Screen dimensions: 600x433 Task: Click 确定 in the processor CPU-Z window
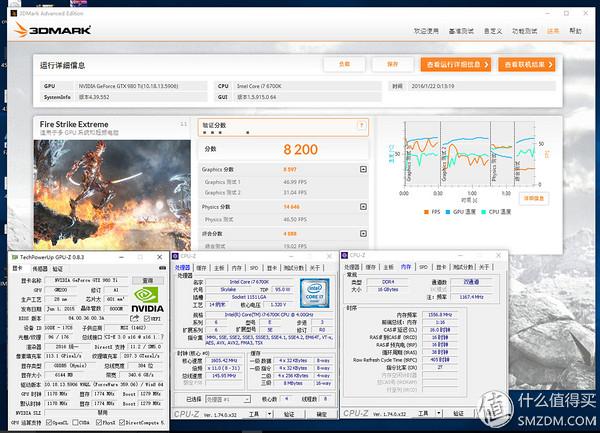click(321, 414)
